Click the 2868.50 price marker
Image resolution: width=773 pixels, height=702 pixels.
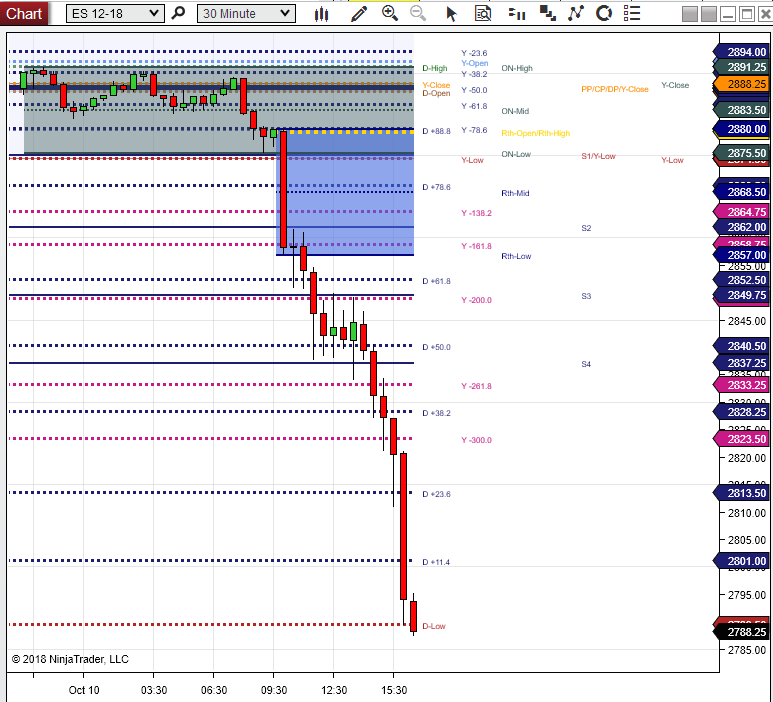pos(741,192)
